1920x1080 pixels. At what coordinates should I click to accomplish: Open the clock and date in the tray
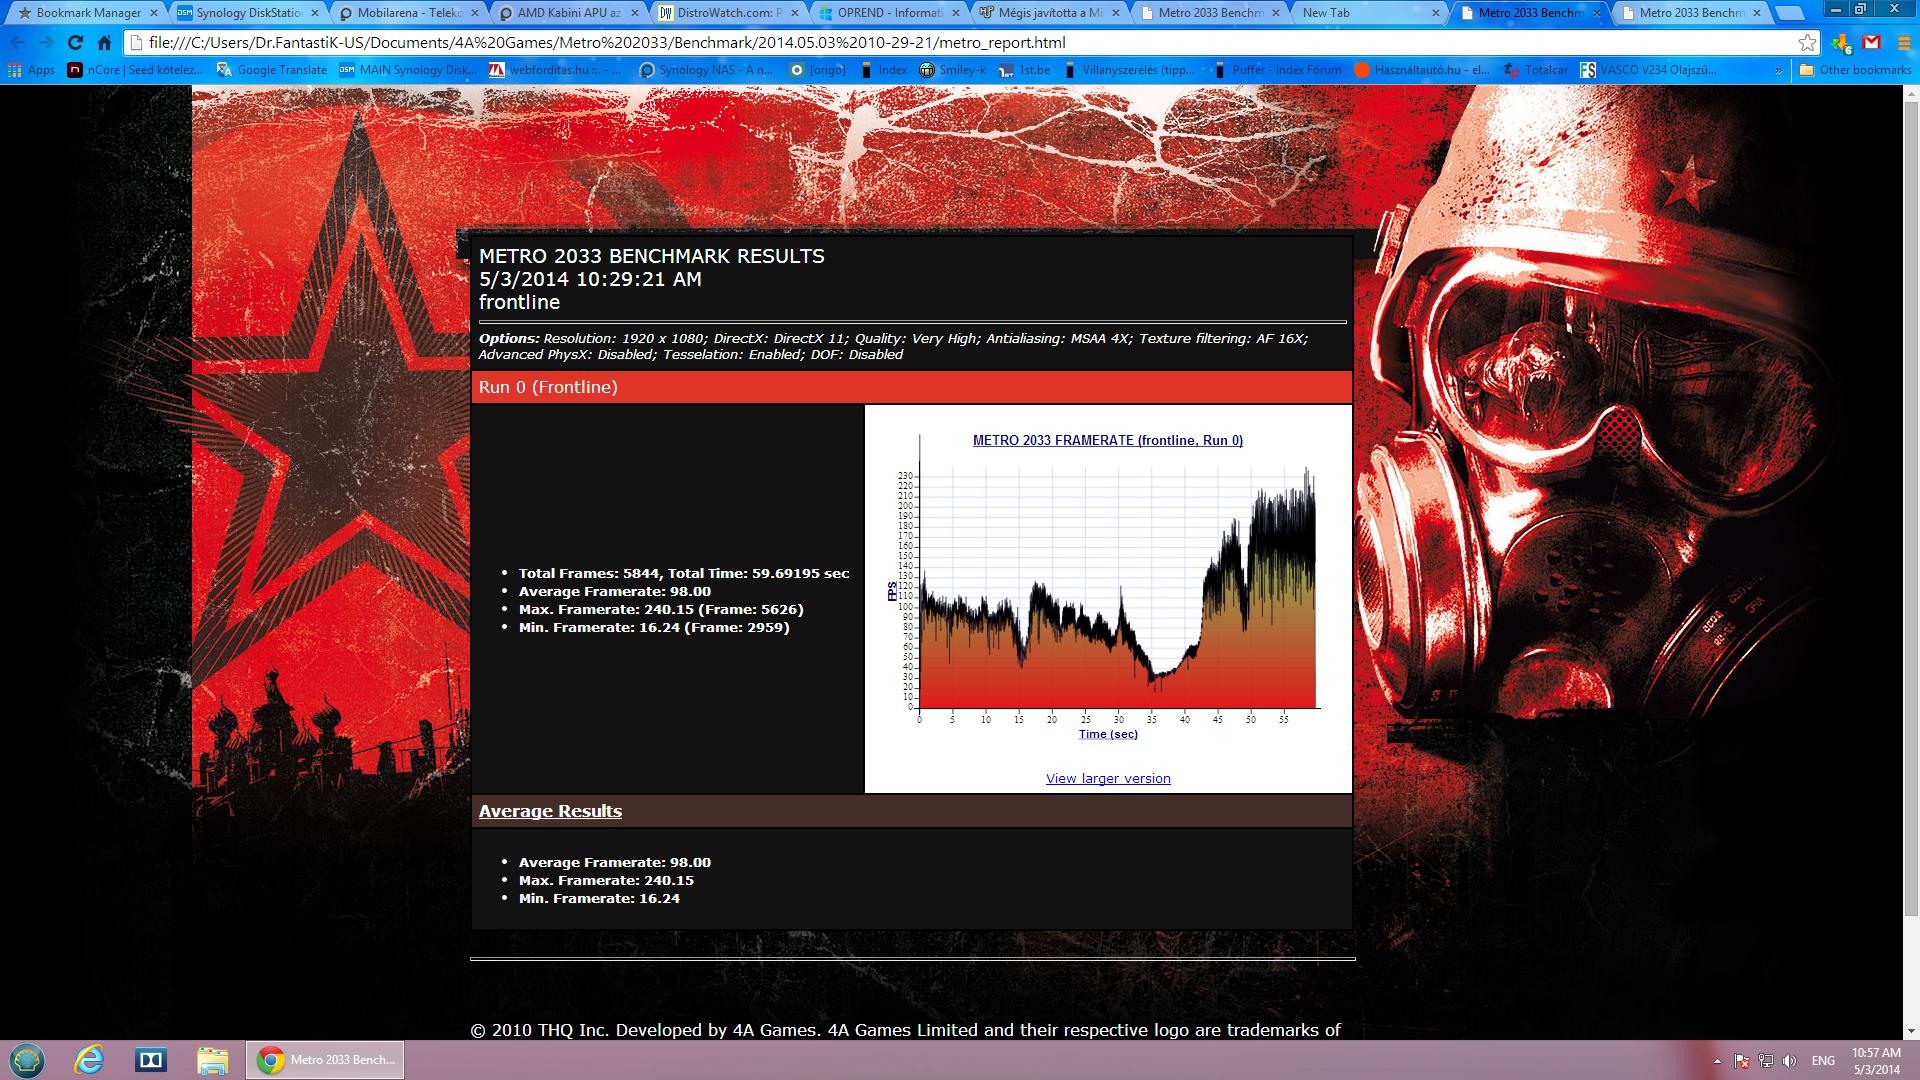[1876, 1061]
